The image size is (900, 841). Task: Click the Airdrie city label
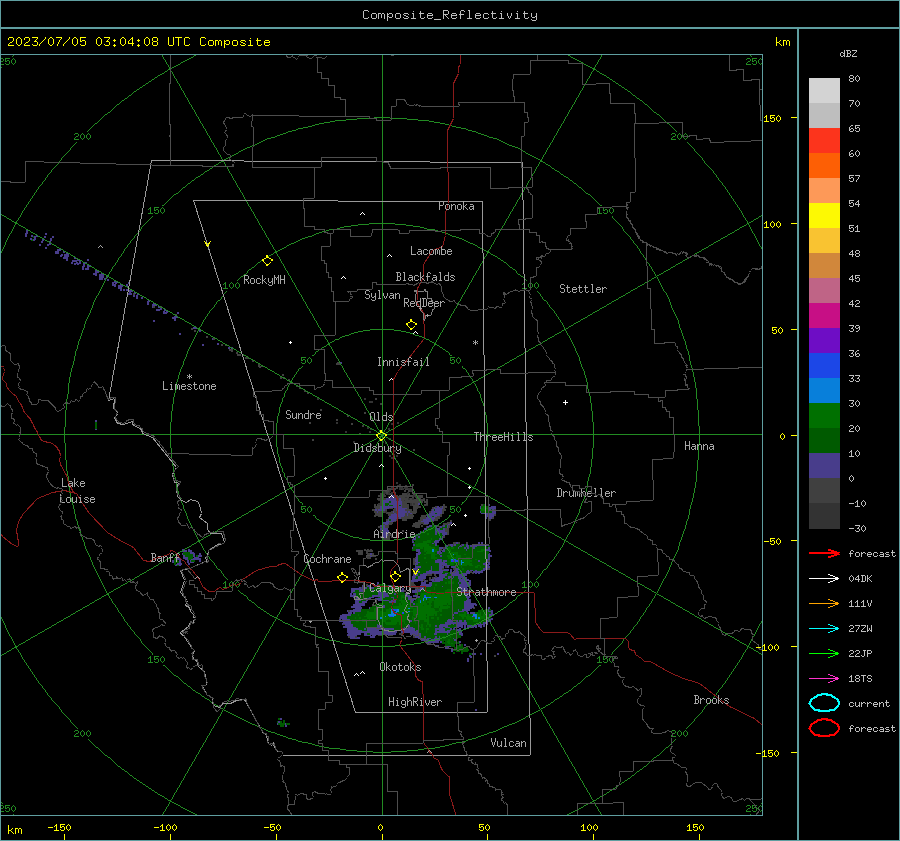coord(394,534)
